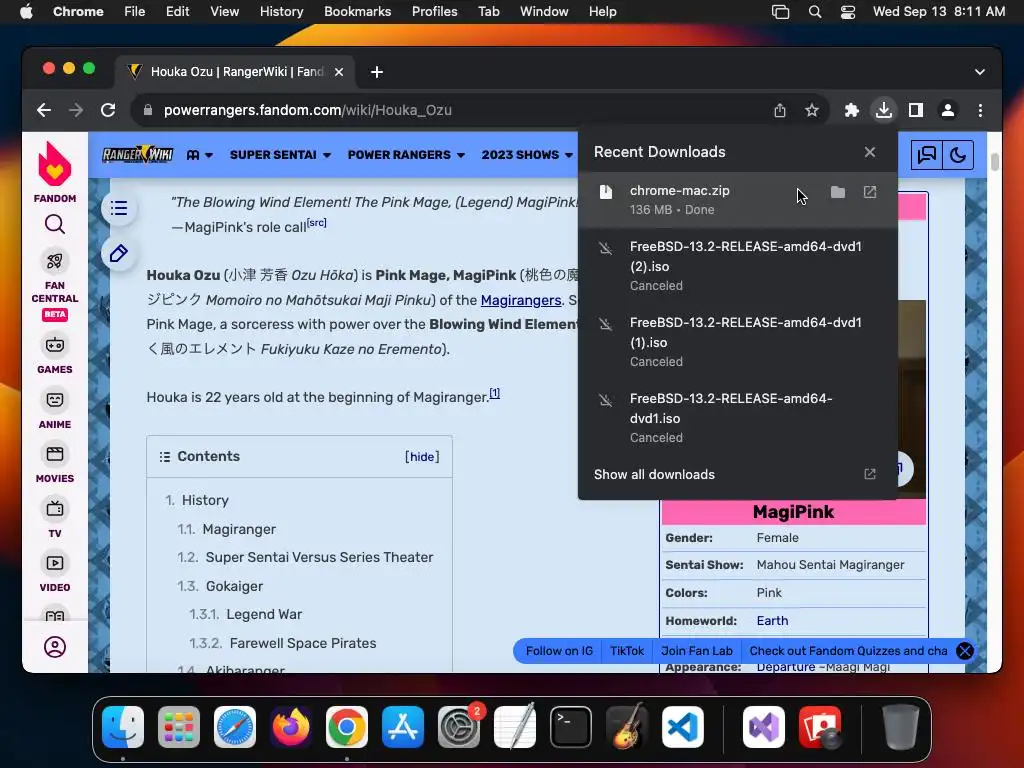The image size is (1024, 768).
Task: Expand the book icon dropdown in wiki nav
Action: pyautogui.click(x=200, y=155)
